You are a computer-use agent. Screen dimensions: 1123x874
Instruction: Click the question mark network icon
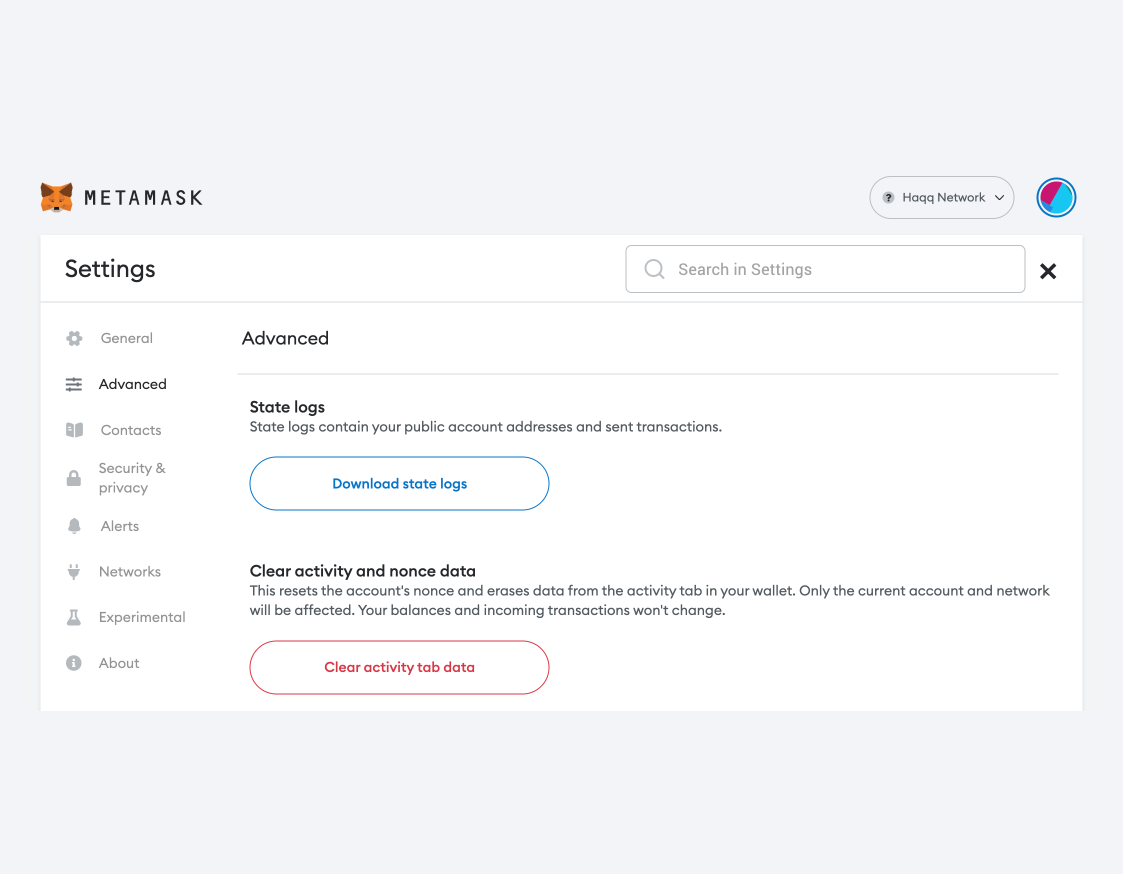[x=888, y=198]
